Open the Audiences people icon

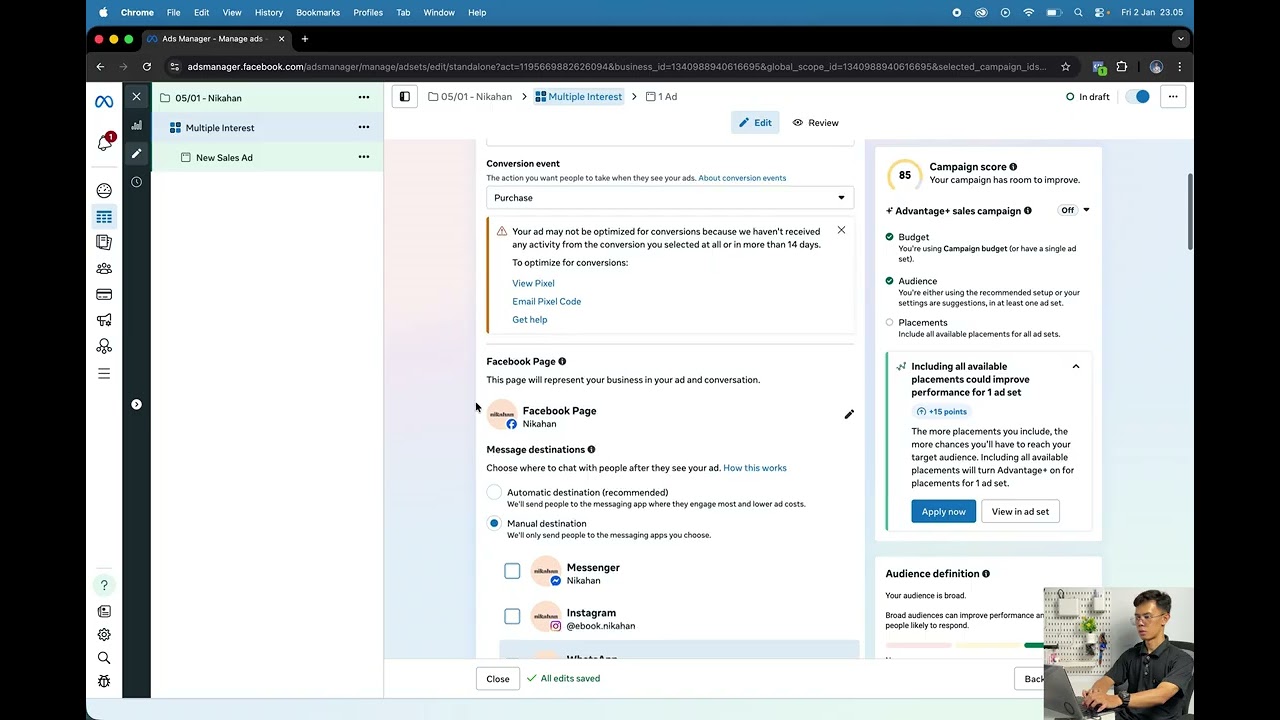104,268
